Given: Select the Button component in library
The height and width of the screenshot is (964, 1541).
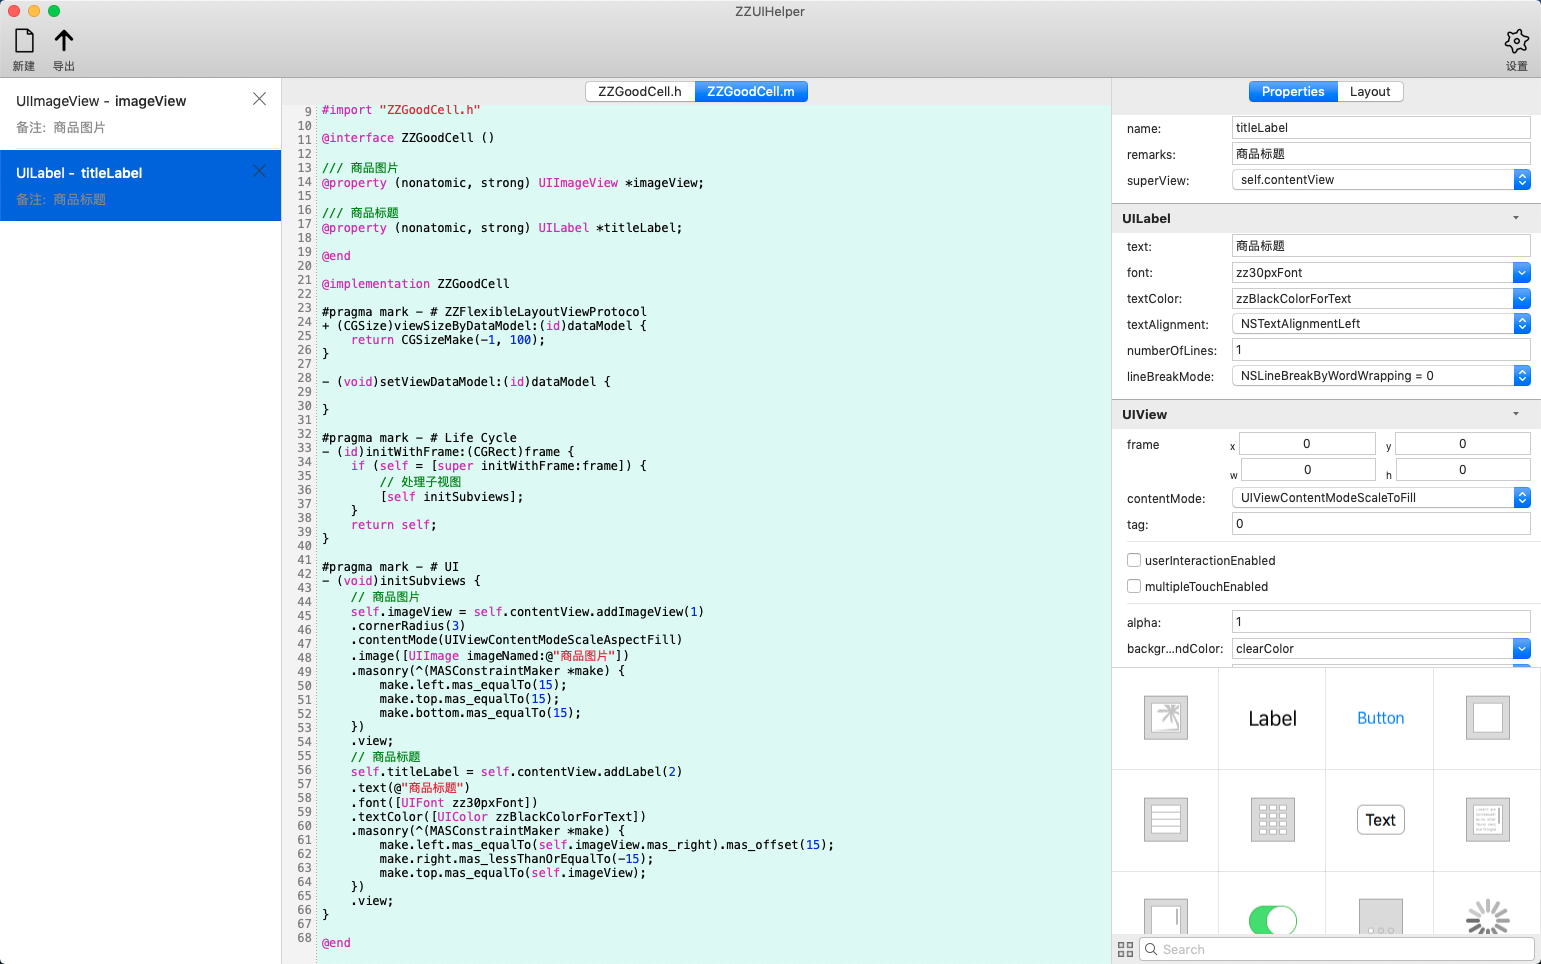Looking at the screenshot, I should point(1380,718).
